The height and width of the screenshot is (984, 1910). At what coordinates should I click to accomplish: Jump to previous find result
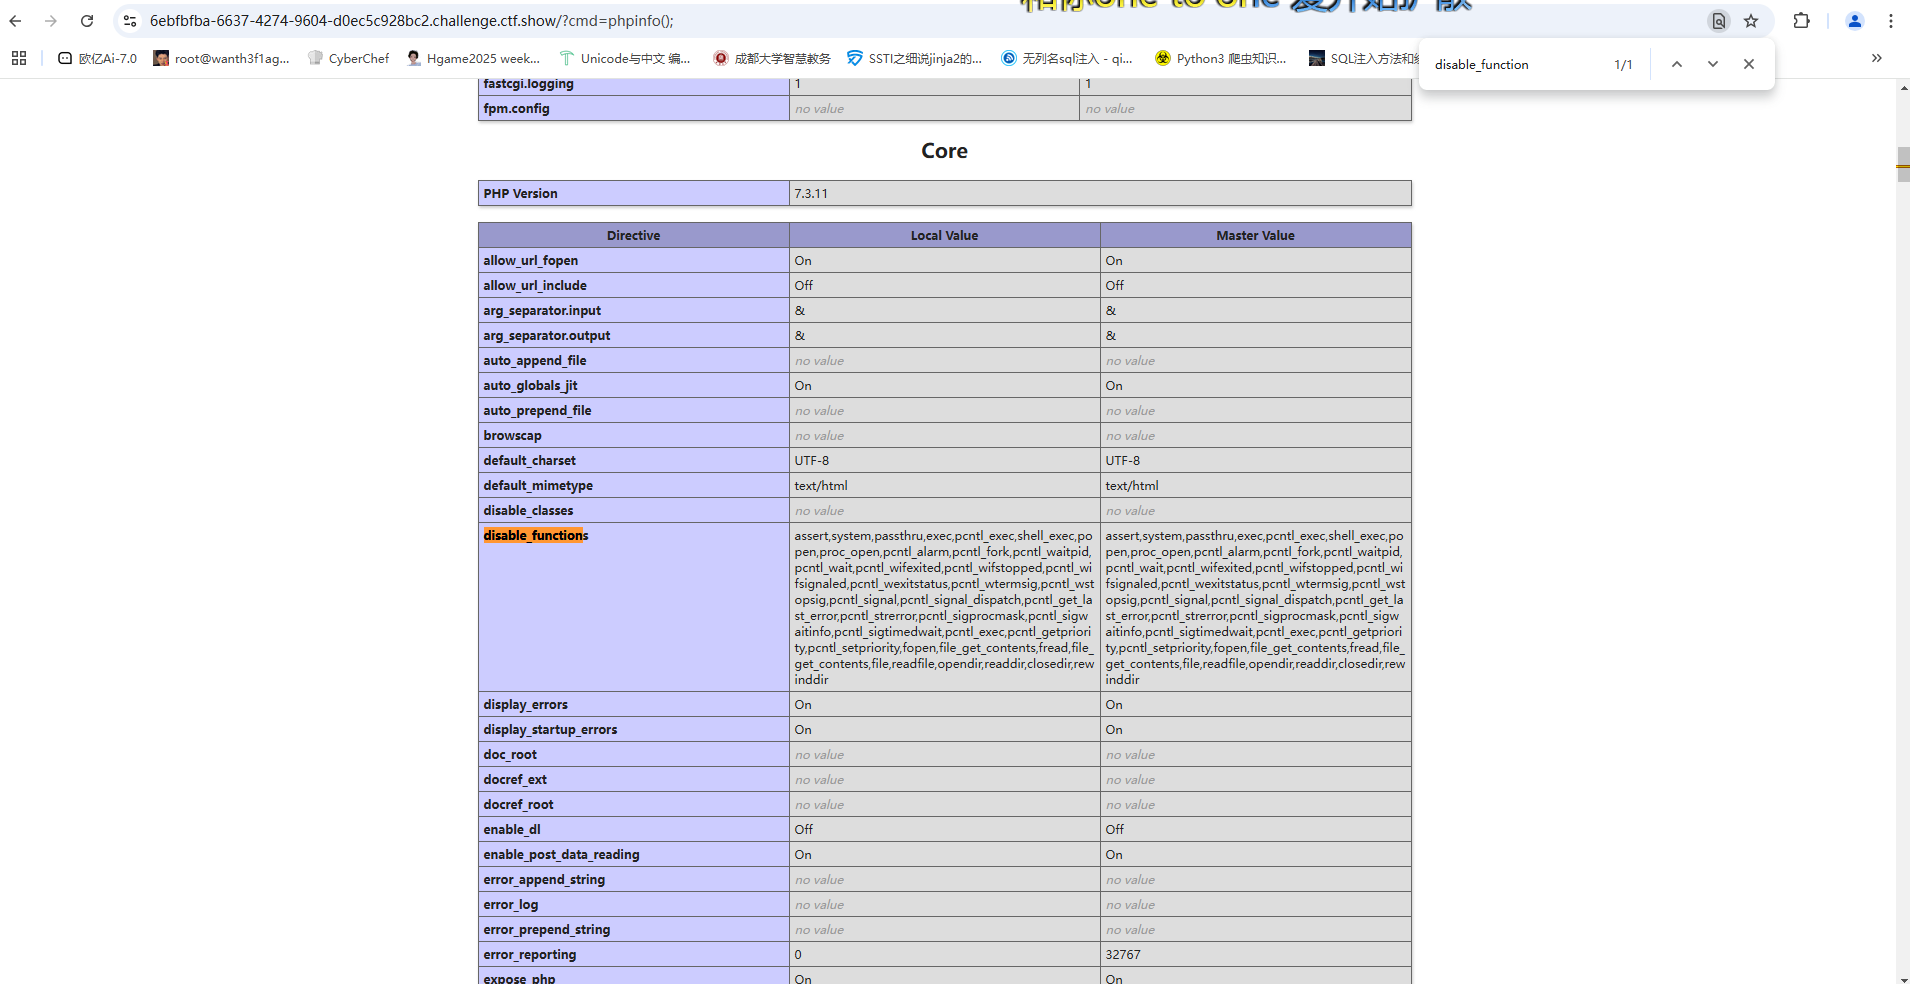coord(1677,64)
